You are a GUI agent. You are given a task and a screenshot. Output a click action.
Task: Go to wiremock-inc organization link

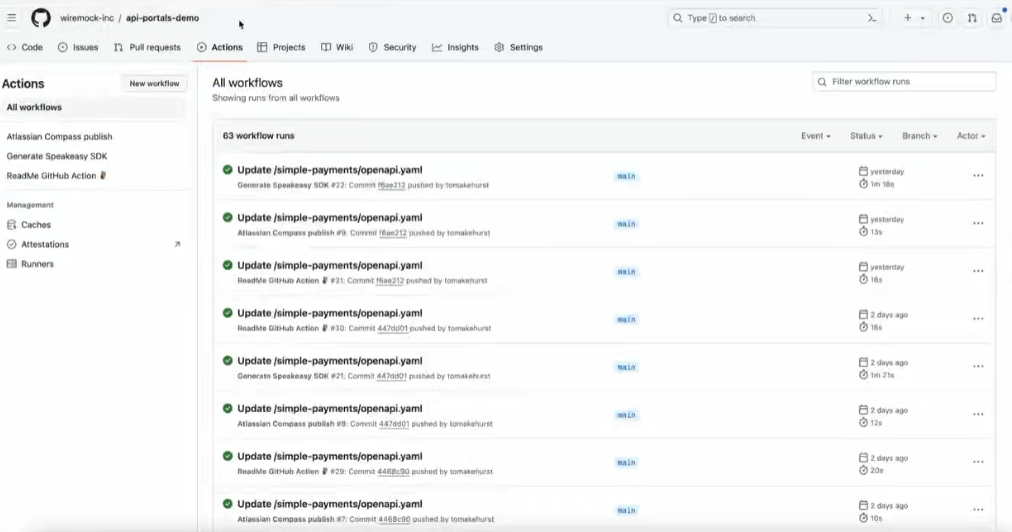[86, 18]
